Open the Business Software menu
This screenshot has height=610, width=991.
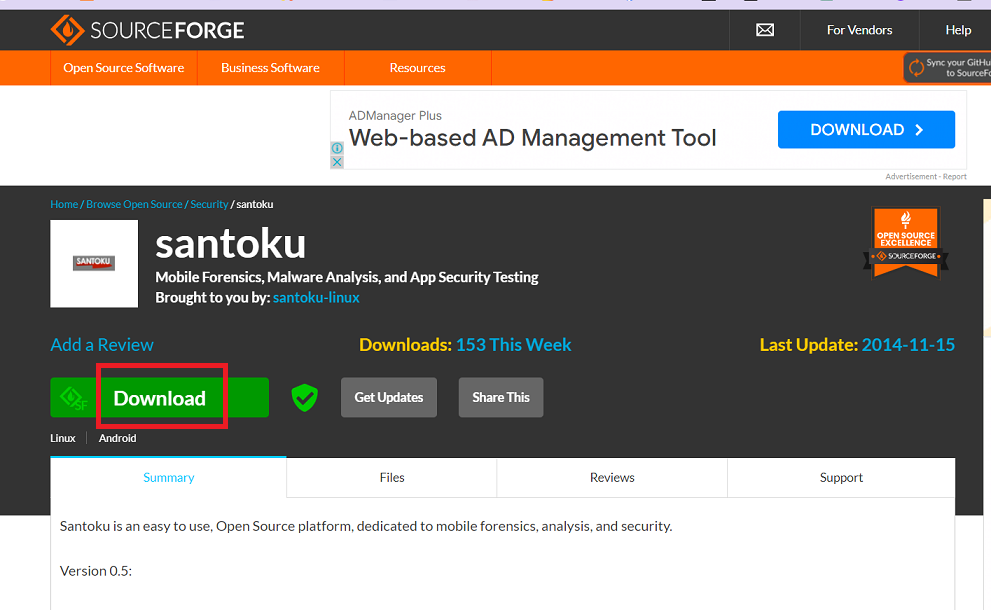pos(271,68)
